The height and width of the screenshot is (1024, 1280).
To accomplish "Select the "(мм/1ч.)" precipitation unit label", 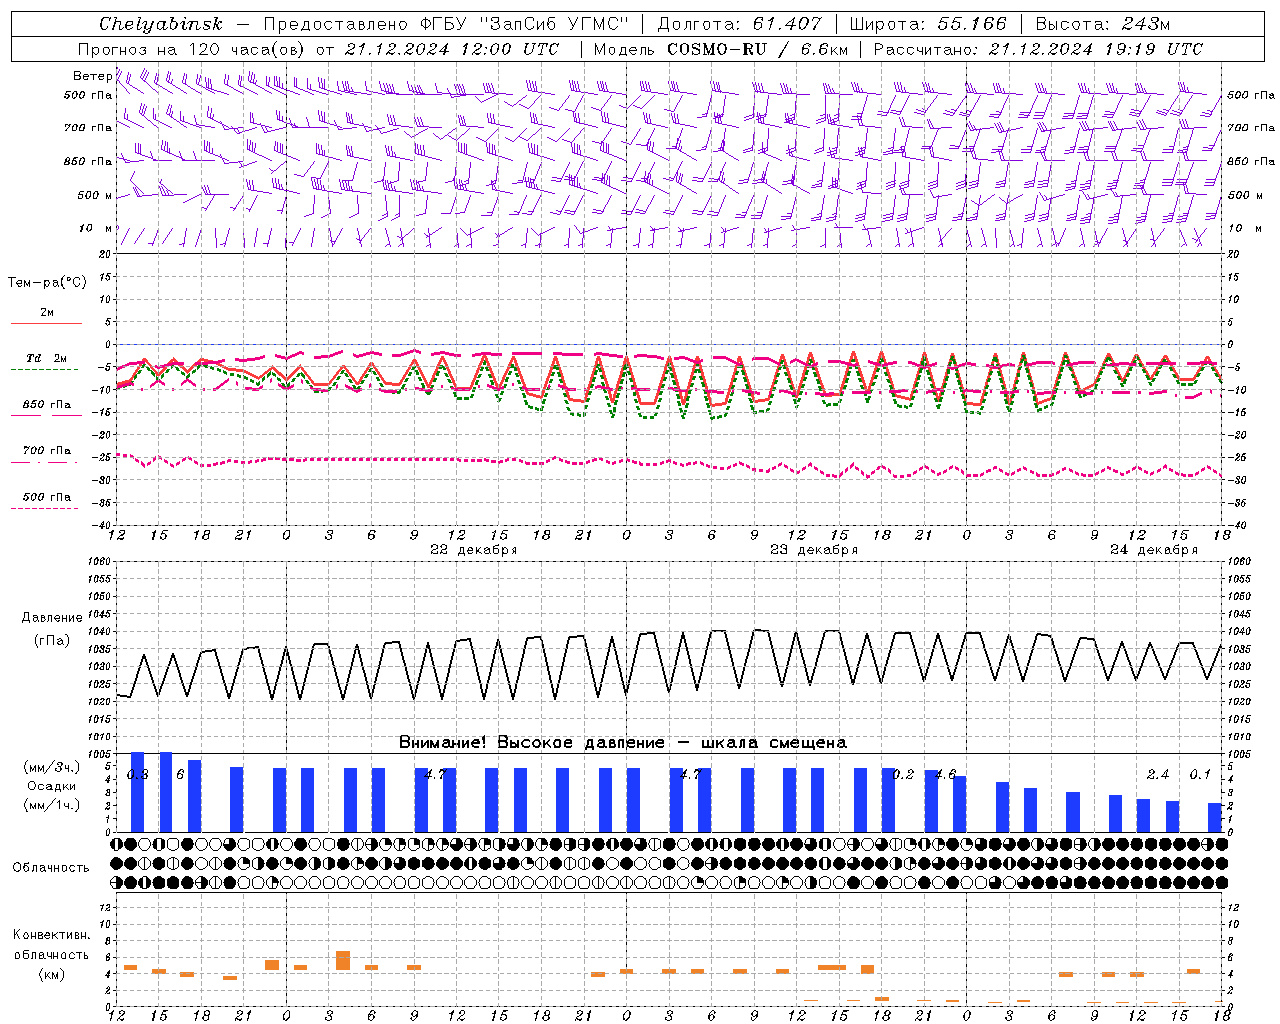I will point(51,805).
